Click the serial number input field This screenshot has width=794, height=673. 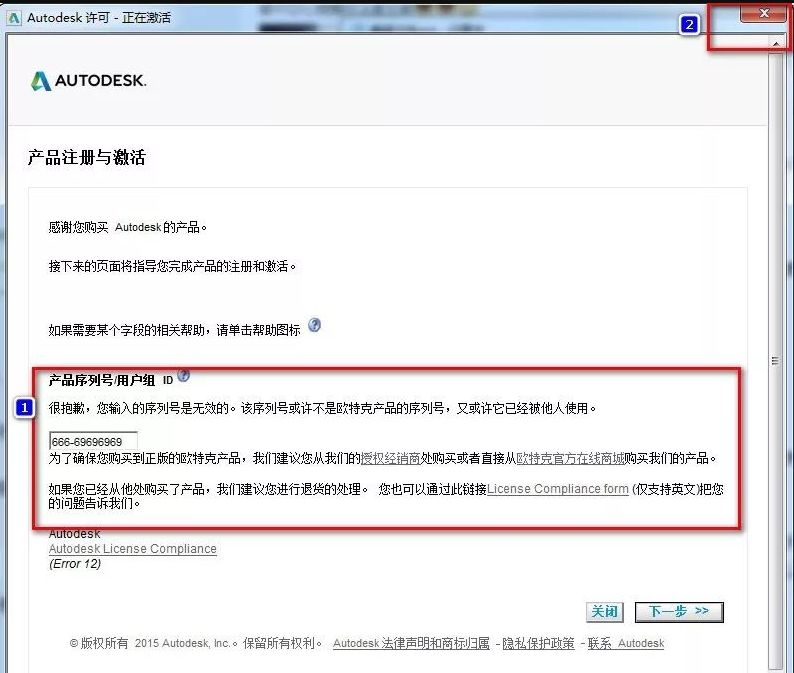[x=93, y=441]
